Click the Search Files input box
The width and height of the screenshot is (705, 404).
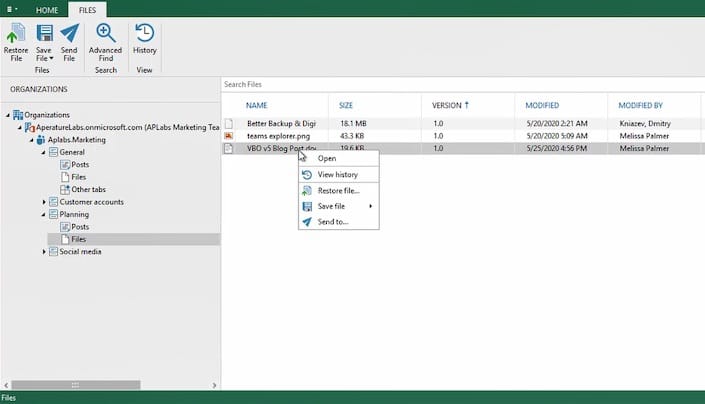click(x=460, y=85)
